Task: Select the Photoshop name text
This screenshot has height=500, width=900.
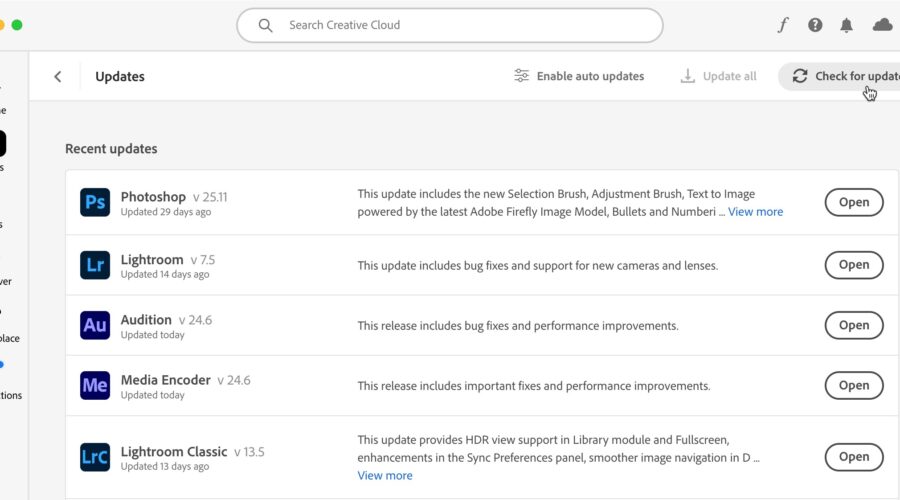Action: pyautogui.click(x=153, y=197)
